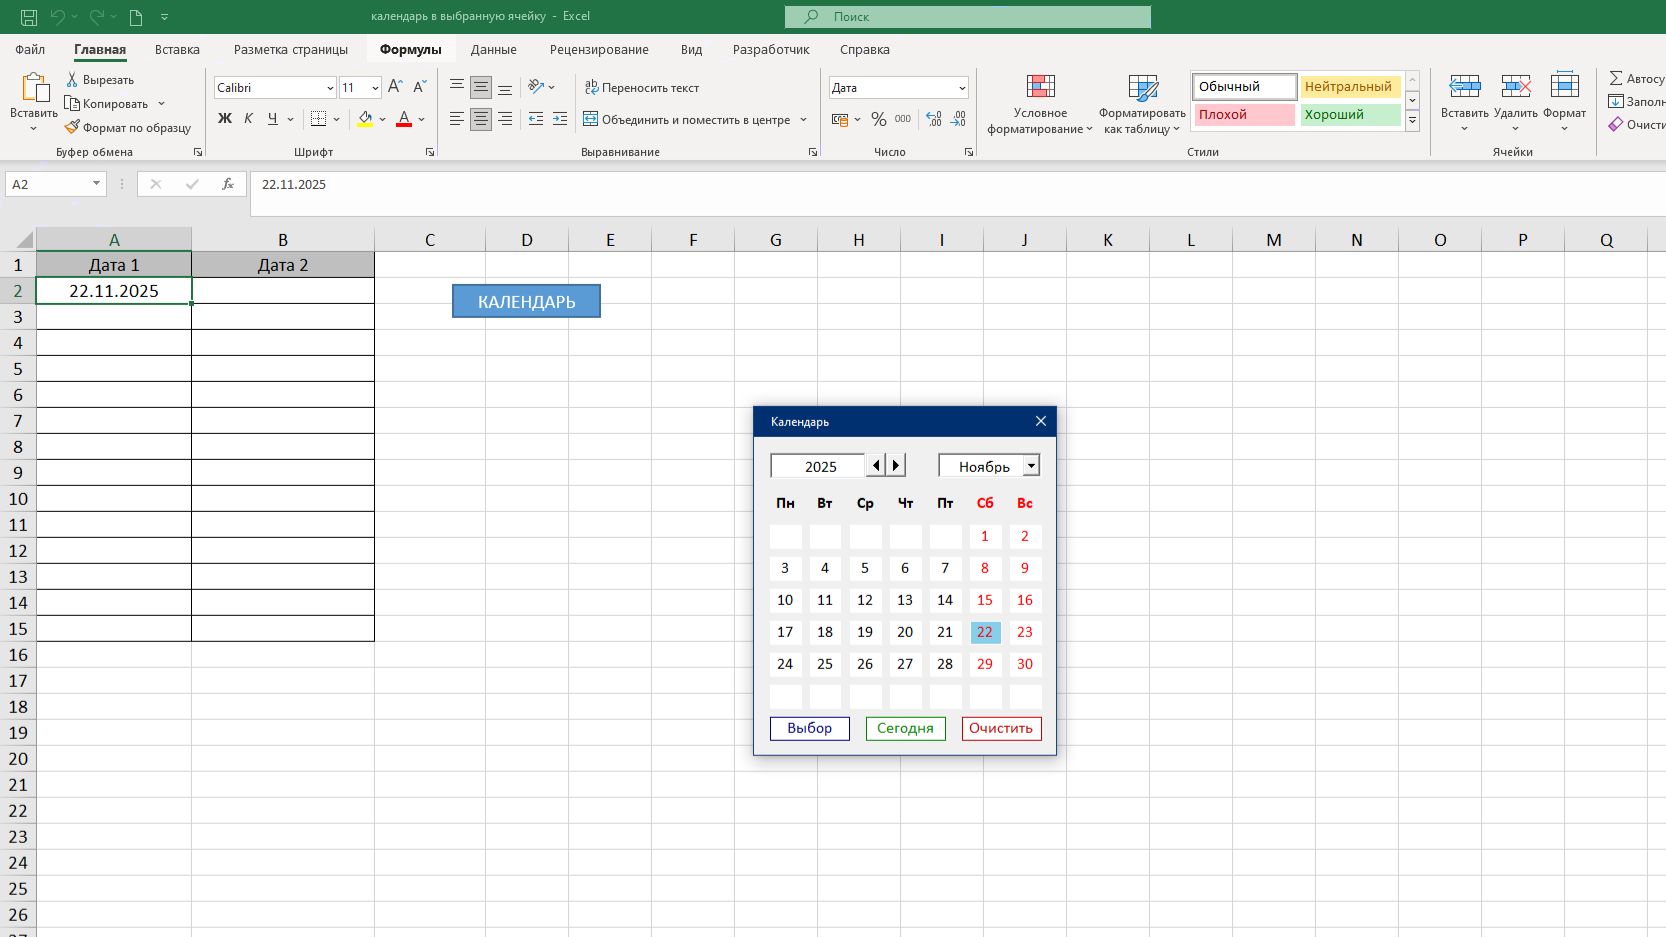Toggle bold formatting (Ж)

coord(224,119)
